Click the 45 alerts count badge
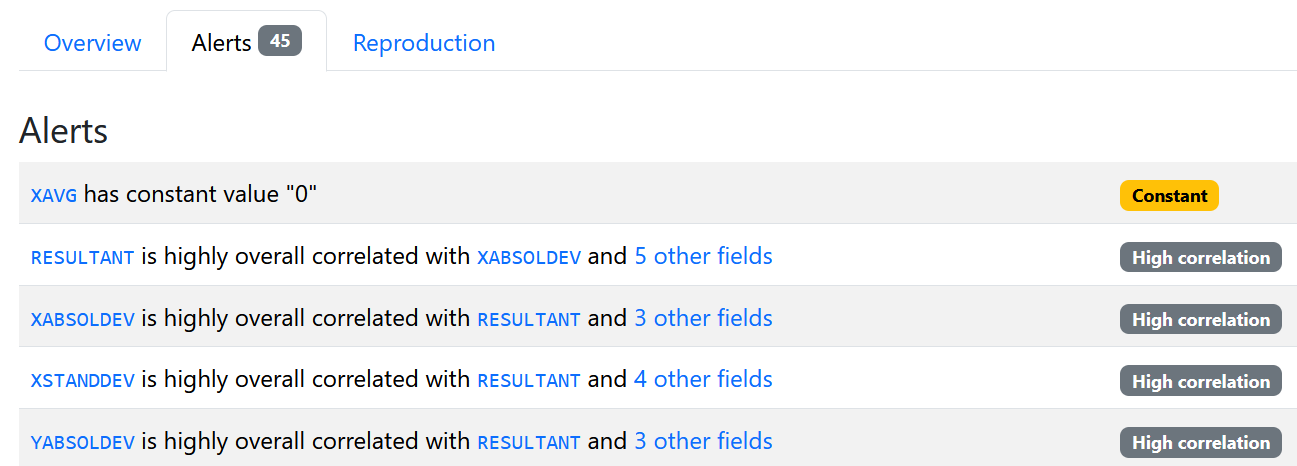This screenshot has width=1297, height=466. point(280,41)
